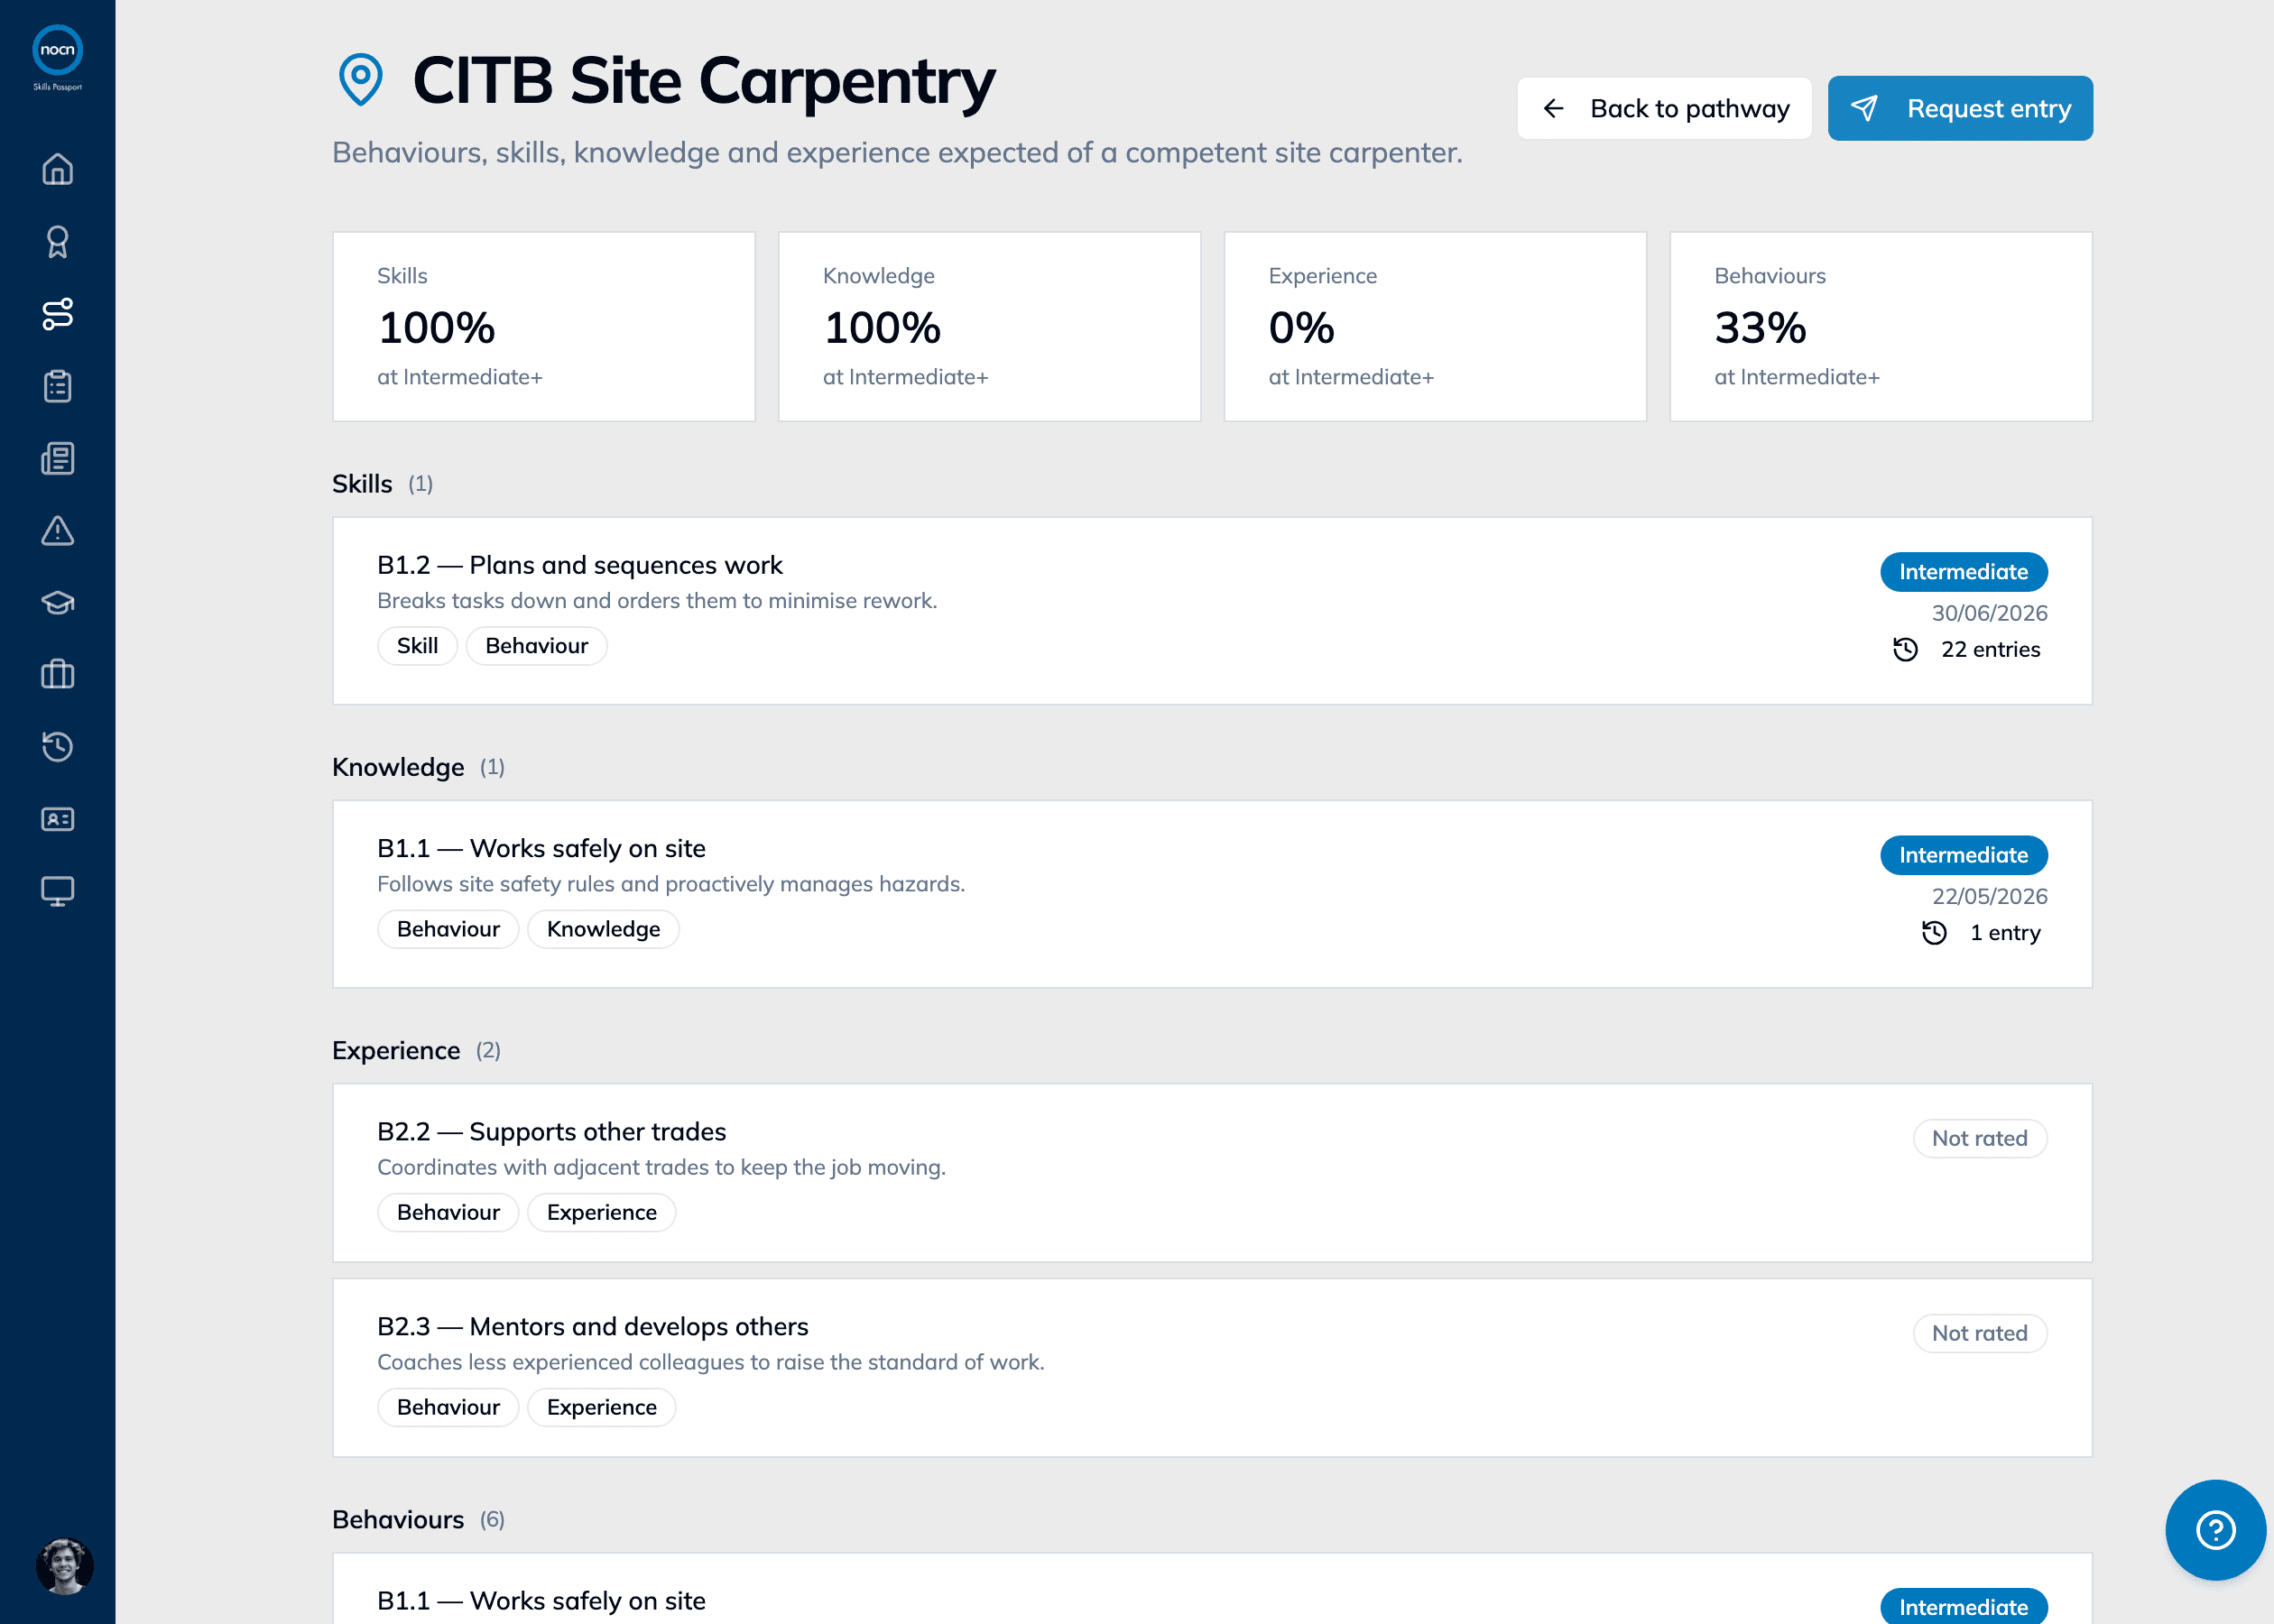Click the Request entry button

click(x=1960, y=108)
